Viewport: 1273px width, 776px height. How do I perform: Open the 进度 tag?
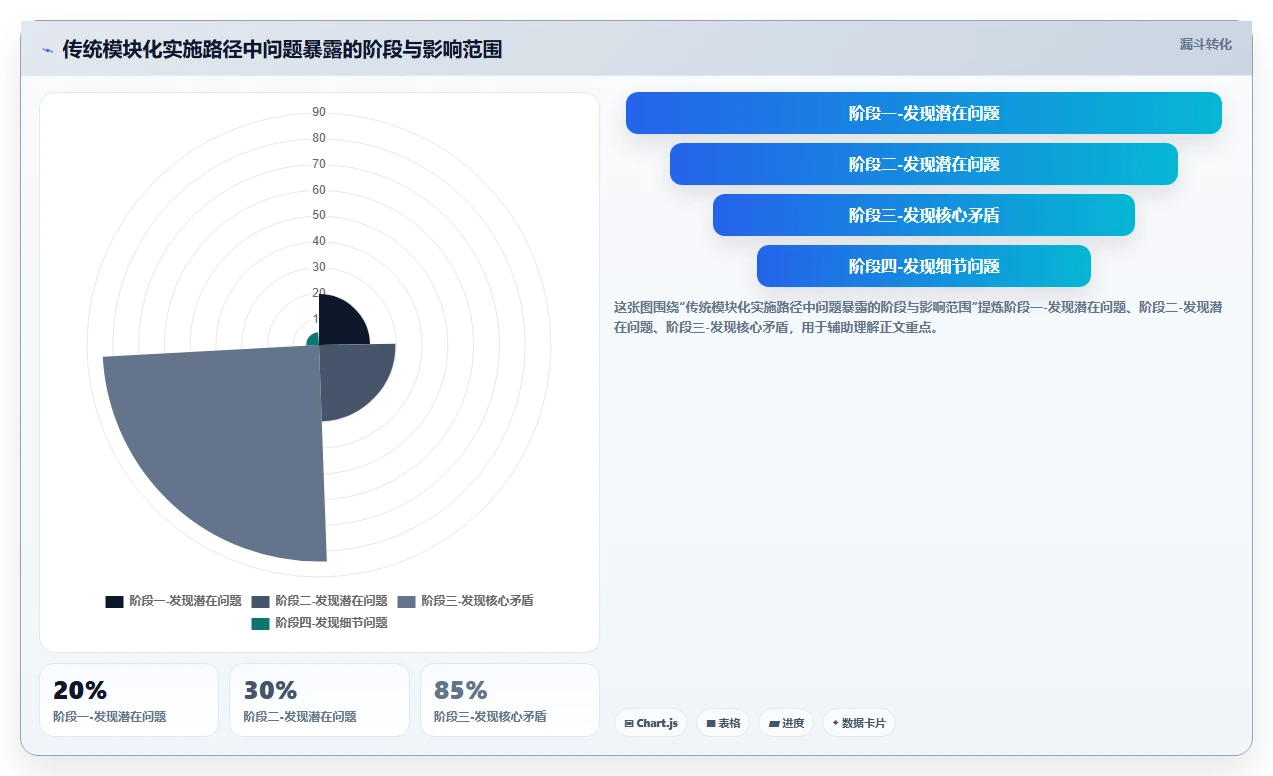pyautogui.click(x=786, y=723)
